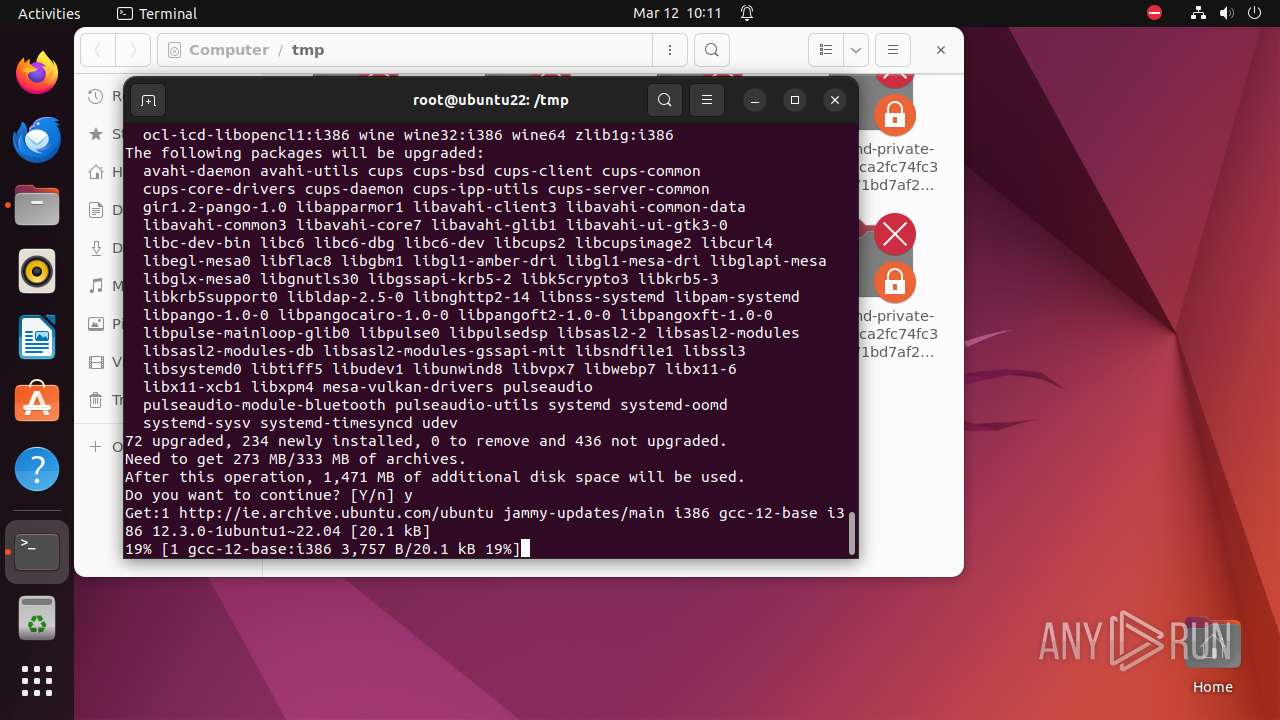Viewport: 1280px width, 720px height.
Task: Show Applications grid
Action: (37, 681)
